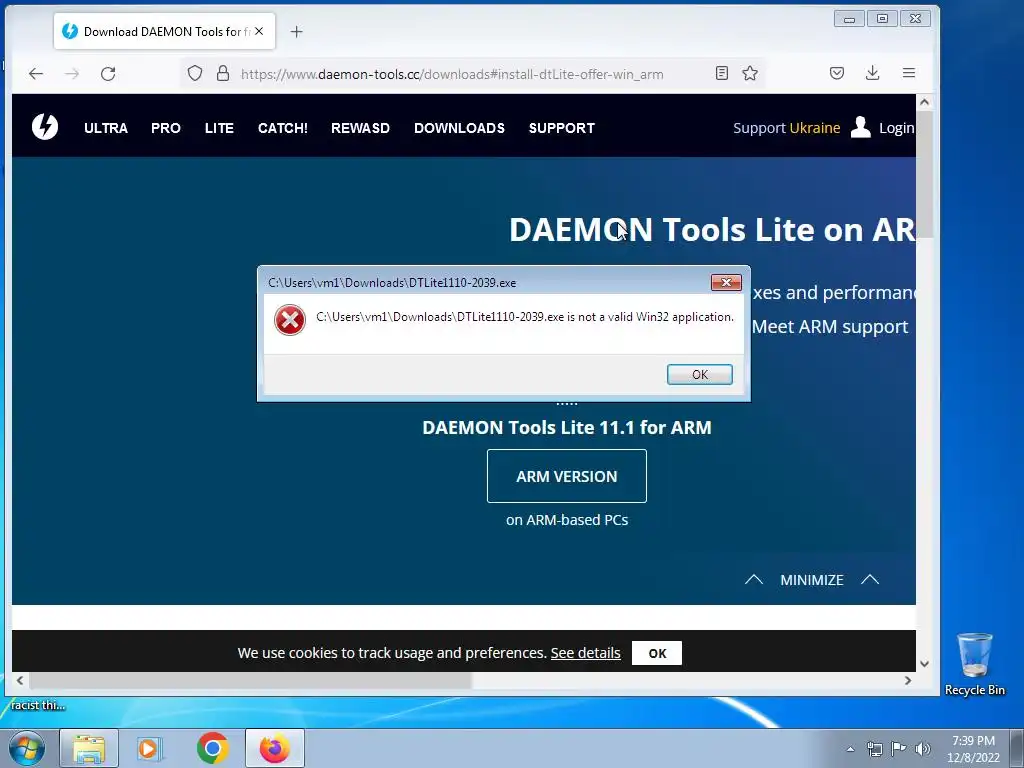Image resolution: width=1024 pixels, height=768 pixels.
Task: Open a new tab with plus button
Action: [x=296, y=31]
